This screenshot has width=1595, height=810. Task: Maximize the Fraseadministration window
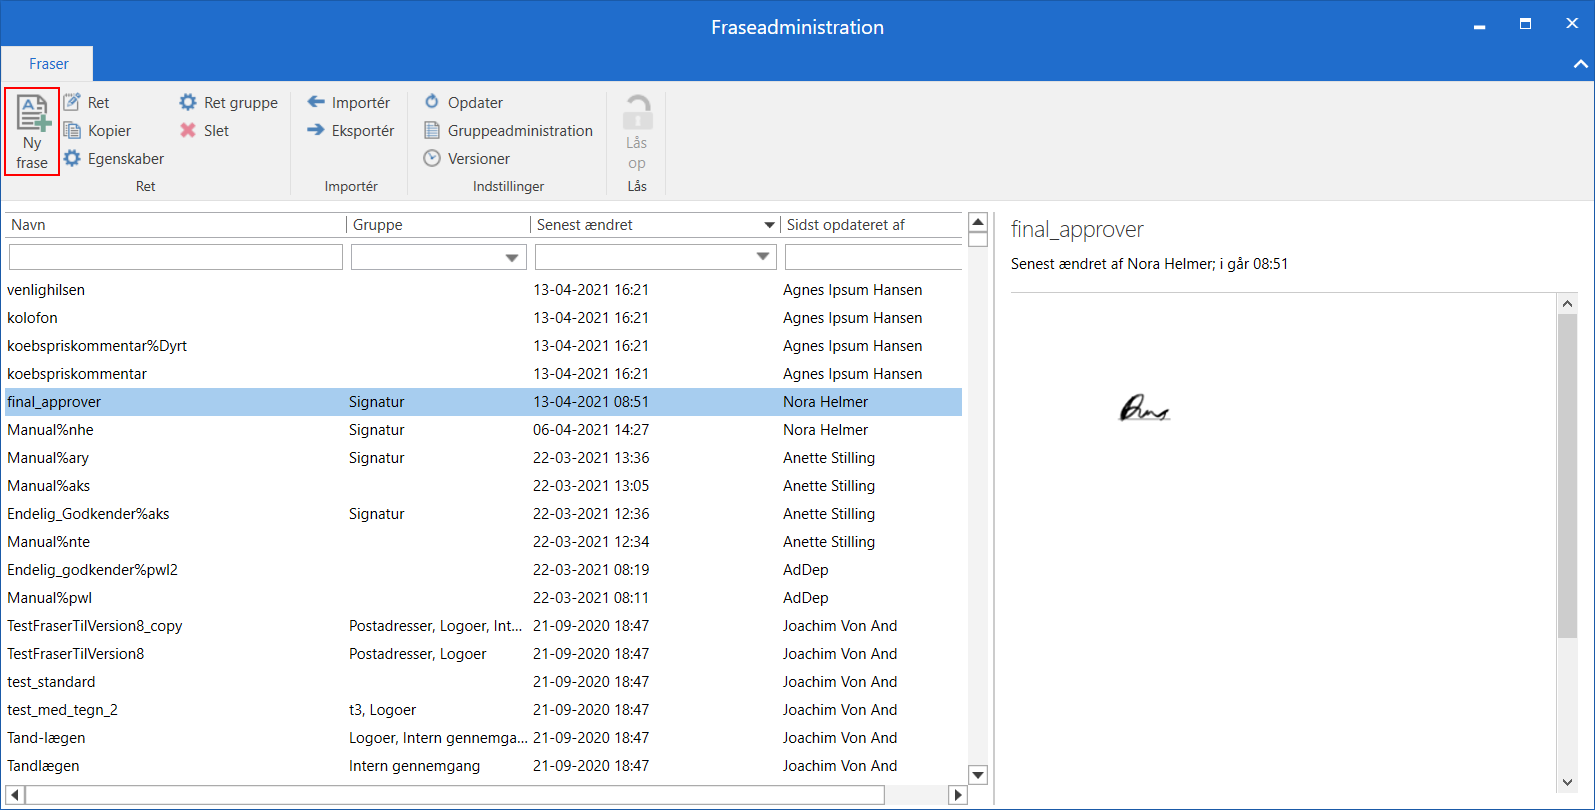(1525, 24)
